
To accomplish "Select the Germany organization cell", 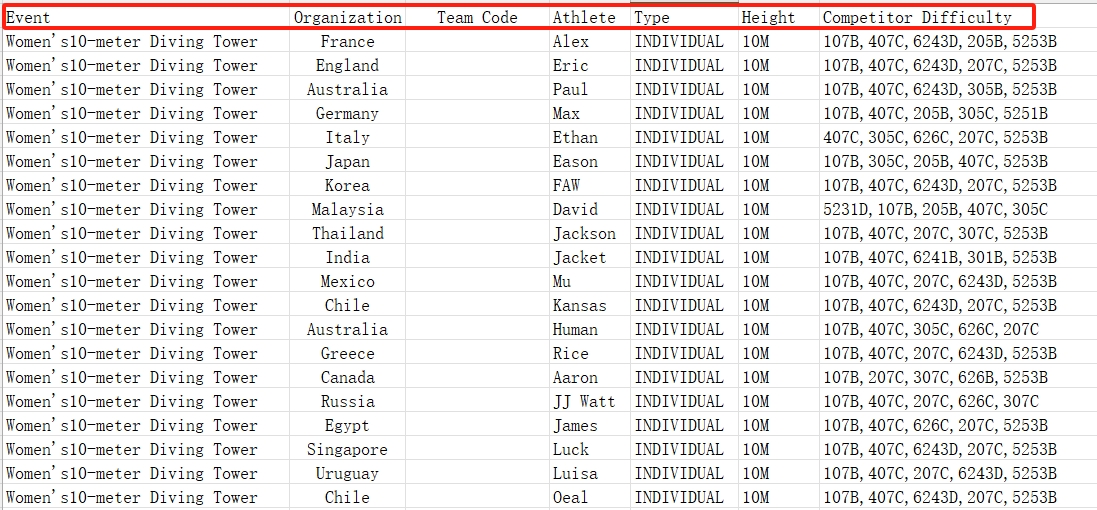I will pos(347,114).
